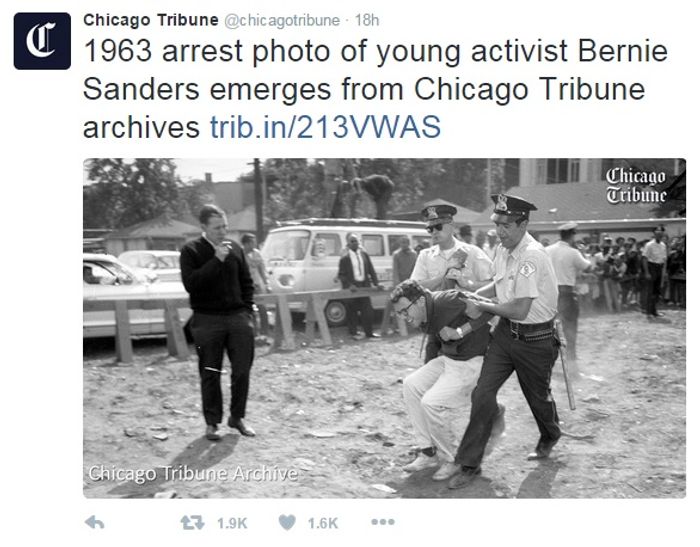This screenshot has height=547, width=700.
Task: Open the three-dot more options menu
Action: (383, 522)
